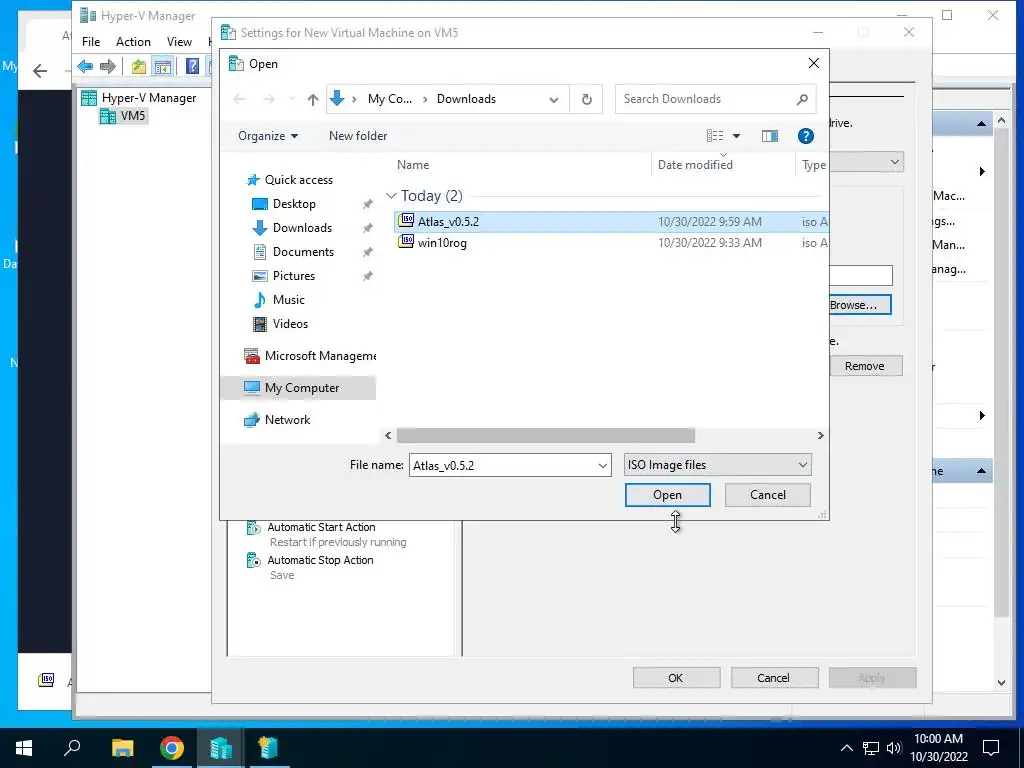The height and width of the screenshot is (768, 1024).
Task: Click Browse button in VM settings
Action: pyautogui.click(x=859, y=305)
